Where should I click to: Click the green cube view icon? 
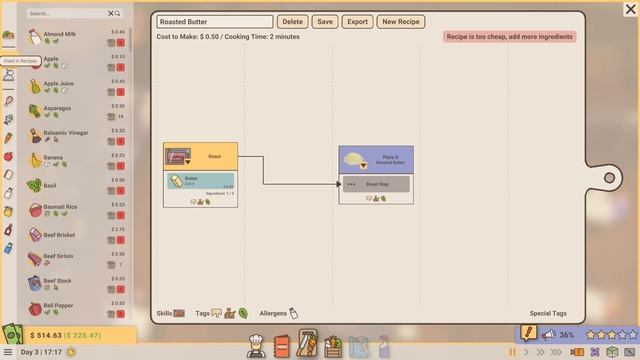pyautogui.click(x=611, y=352)
